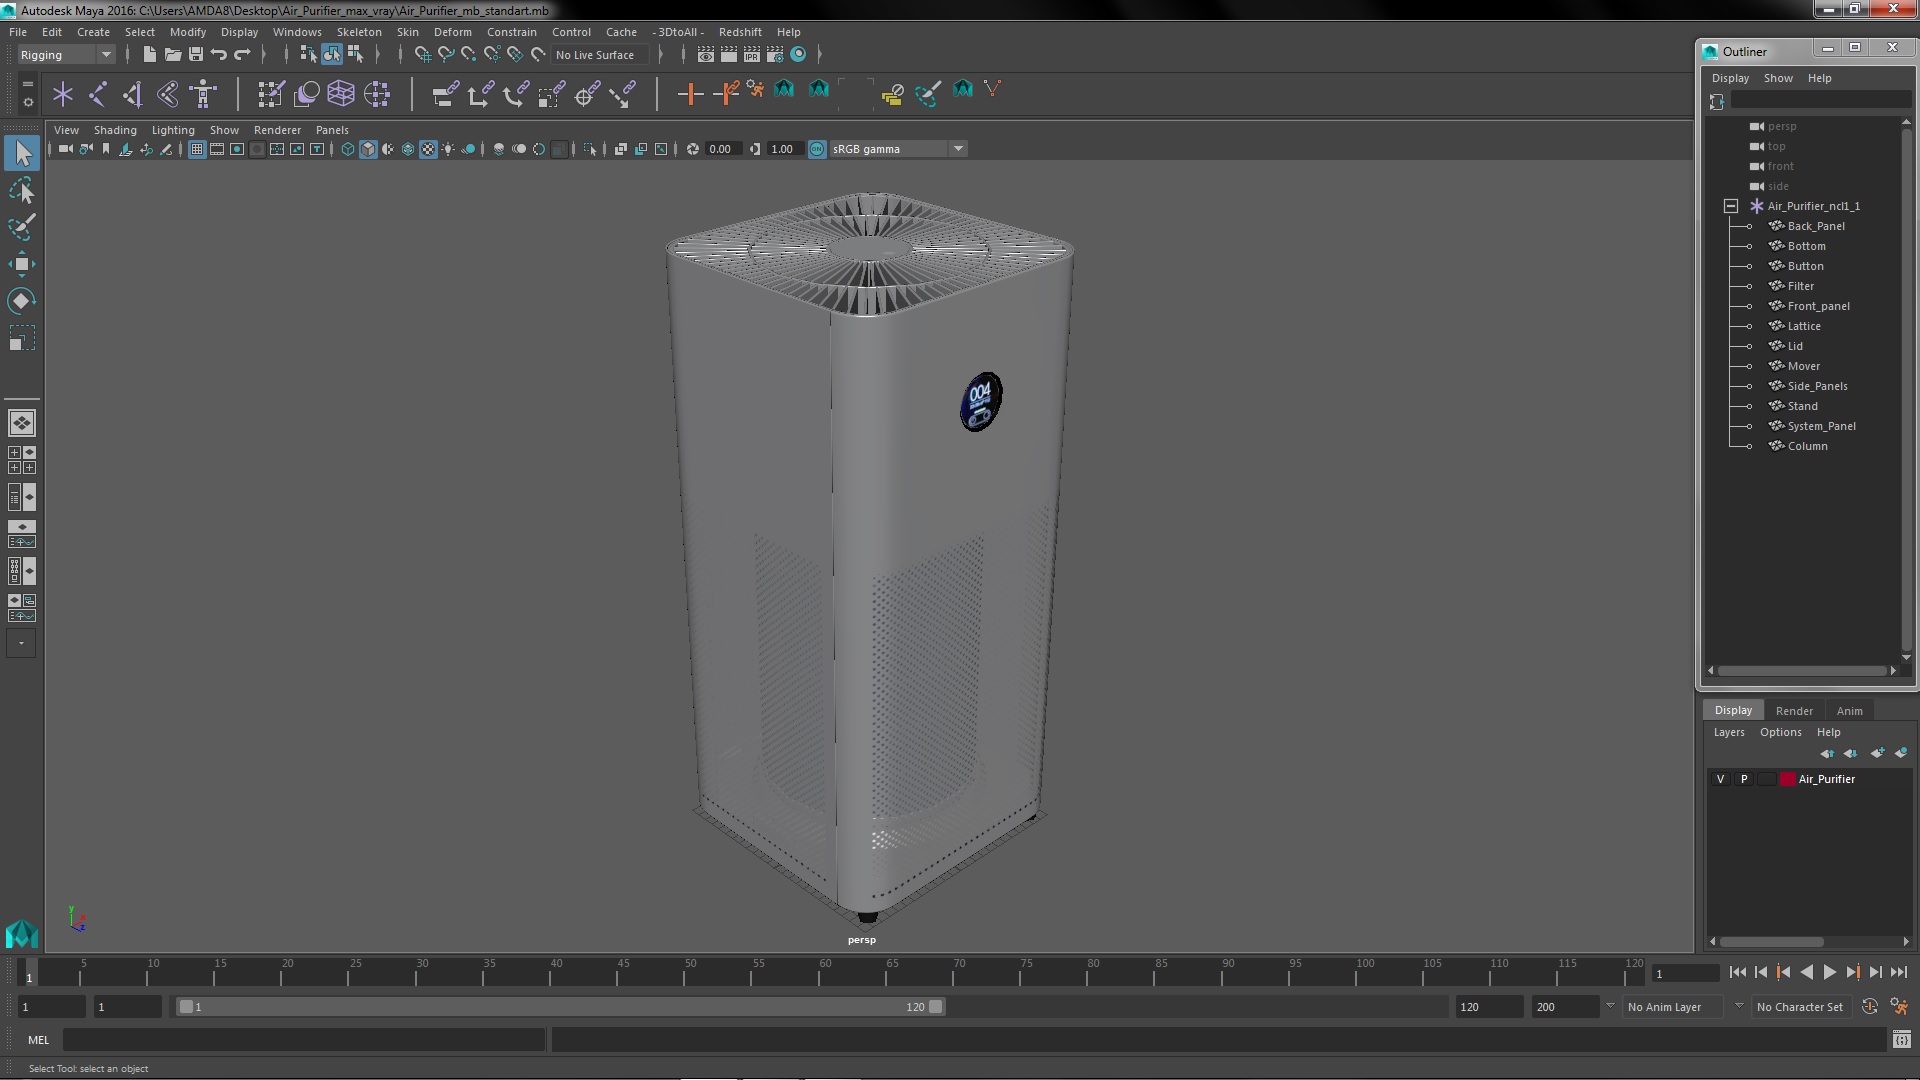Toggle snap to curves icon
Image resolution: width=1920 pixels, height=1080 pixels.
point(446,54)
